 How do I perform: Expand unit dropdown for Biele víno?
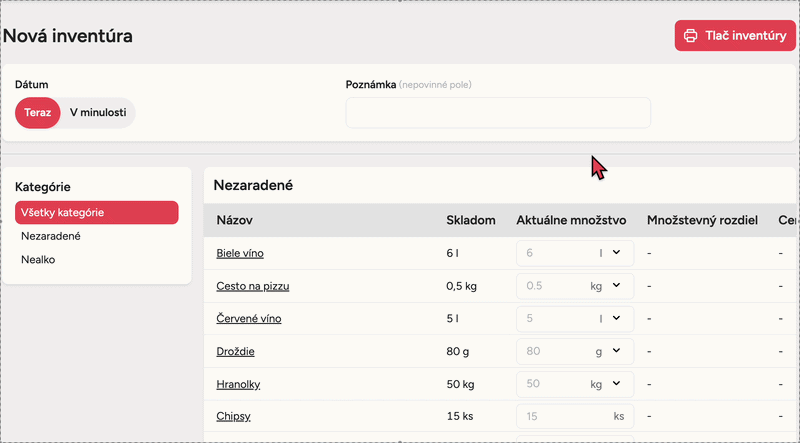point(616,253)
